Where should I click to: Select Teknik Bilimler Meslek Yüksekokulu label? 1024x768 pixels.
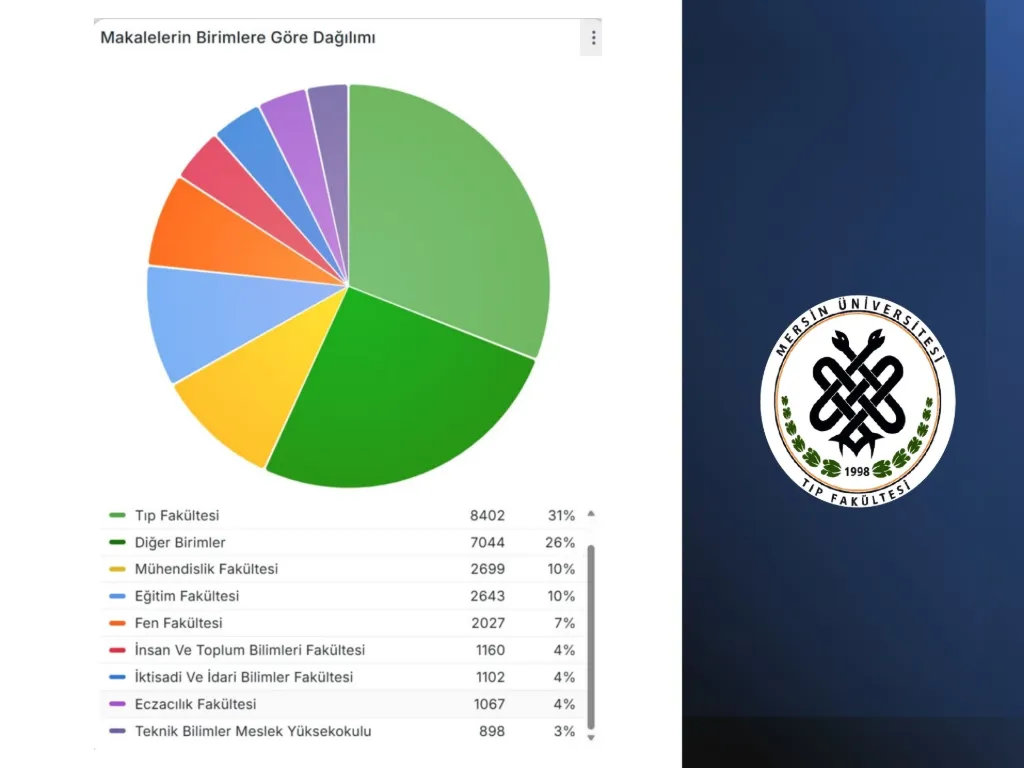[x=253, y=731]
